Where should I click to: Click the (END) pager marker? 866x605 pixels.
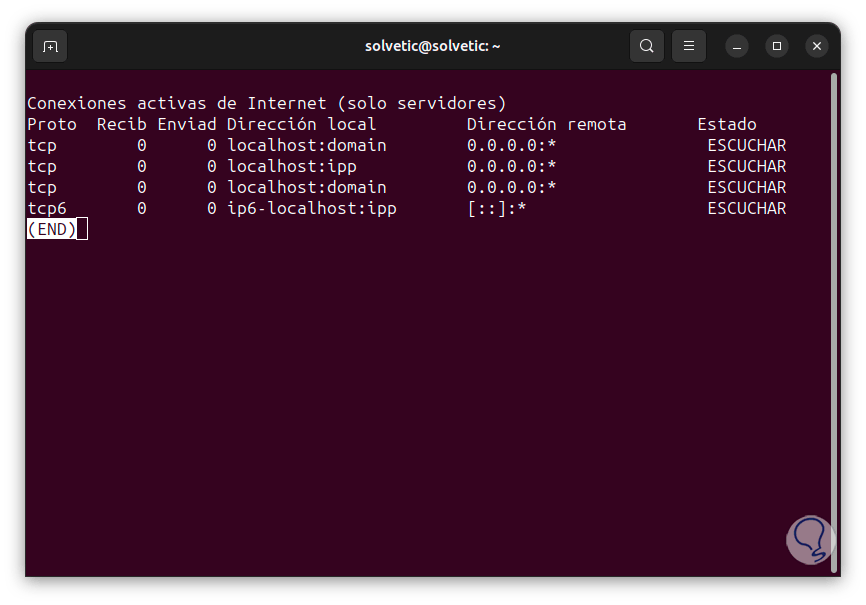52,229
